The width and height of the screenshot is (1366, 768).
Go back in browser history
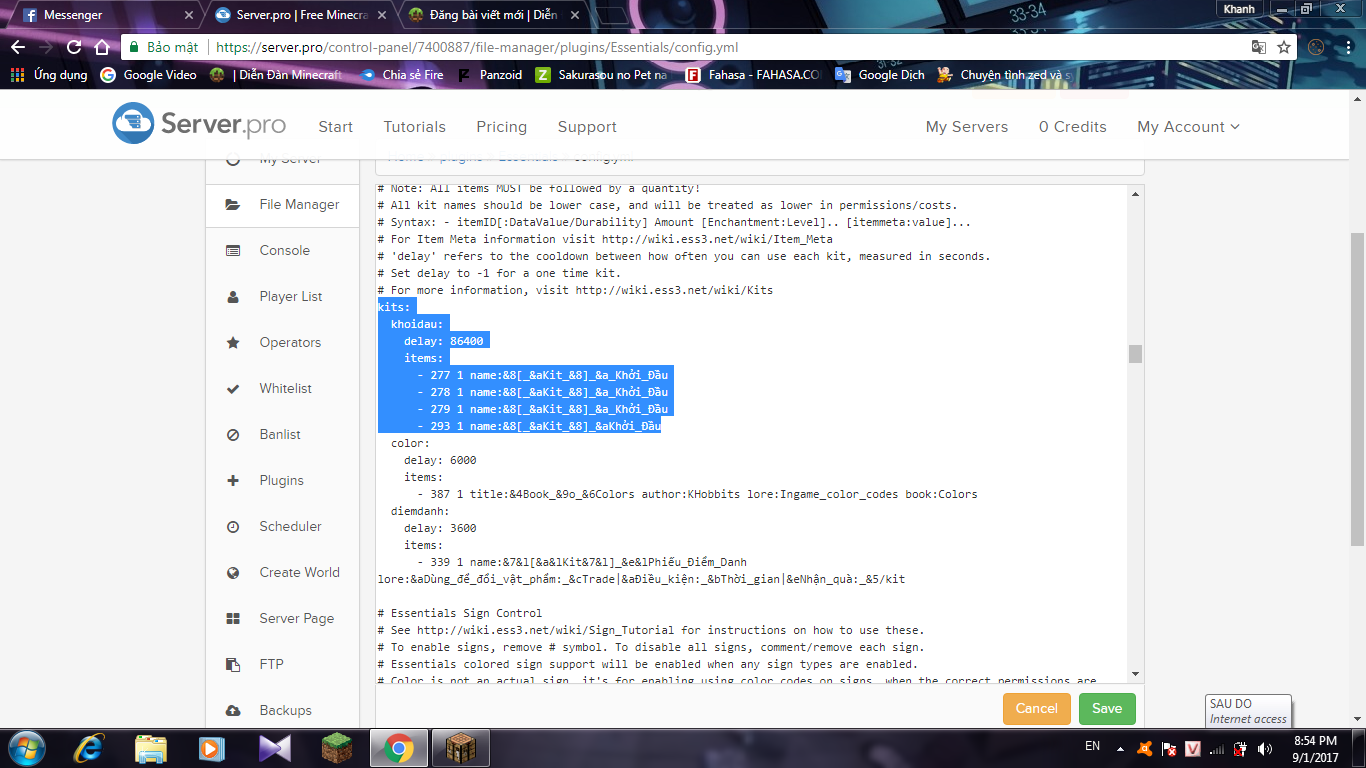click(x=18, y=47)
